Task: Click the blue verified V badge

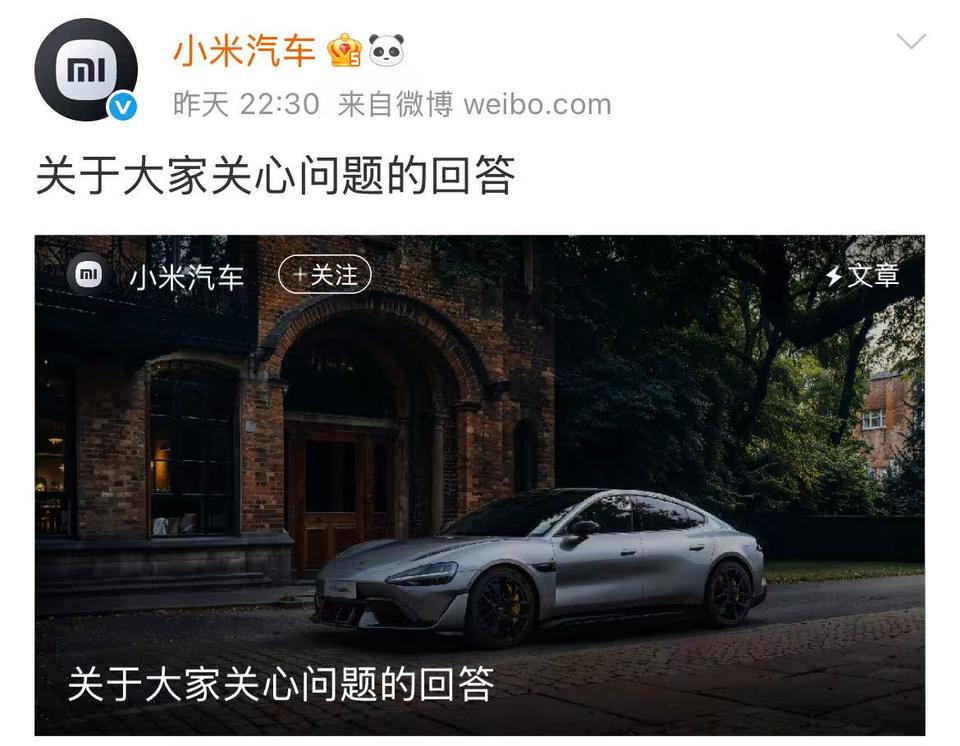Action: [x=122, y=107]
